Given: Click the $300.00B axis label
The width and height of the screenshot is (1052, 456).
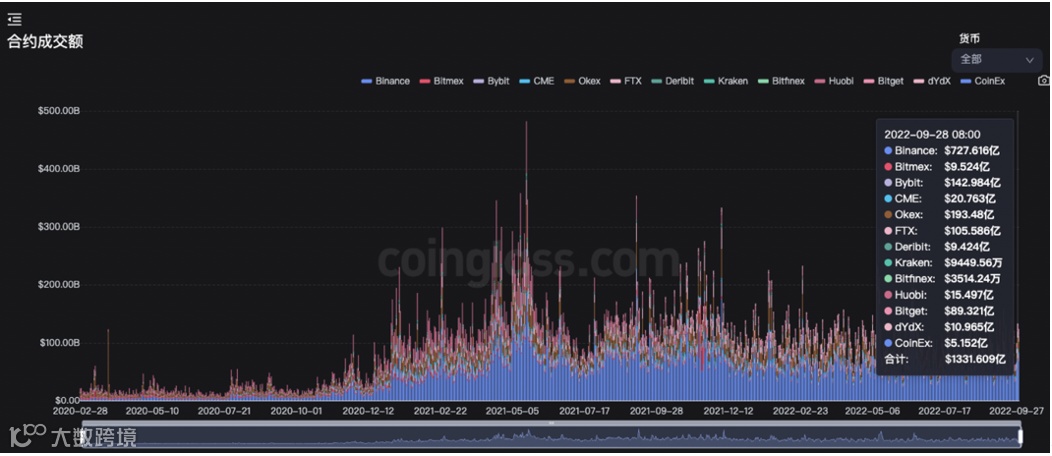Looking at the screenshot, I should [59, 227].
